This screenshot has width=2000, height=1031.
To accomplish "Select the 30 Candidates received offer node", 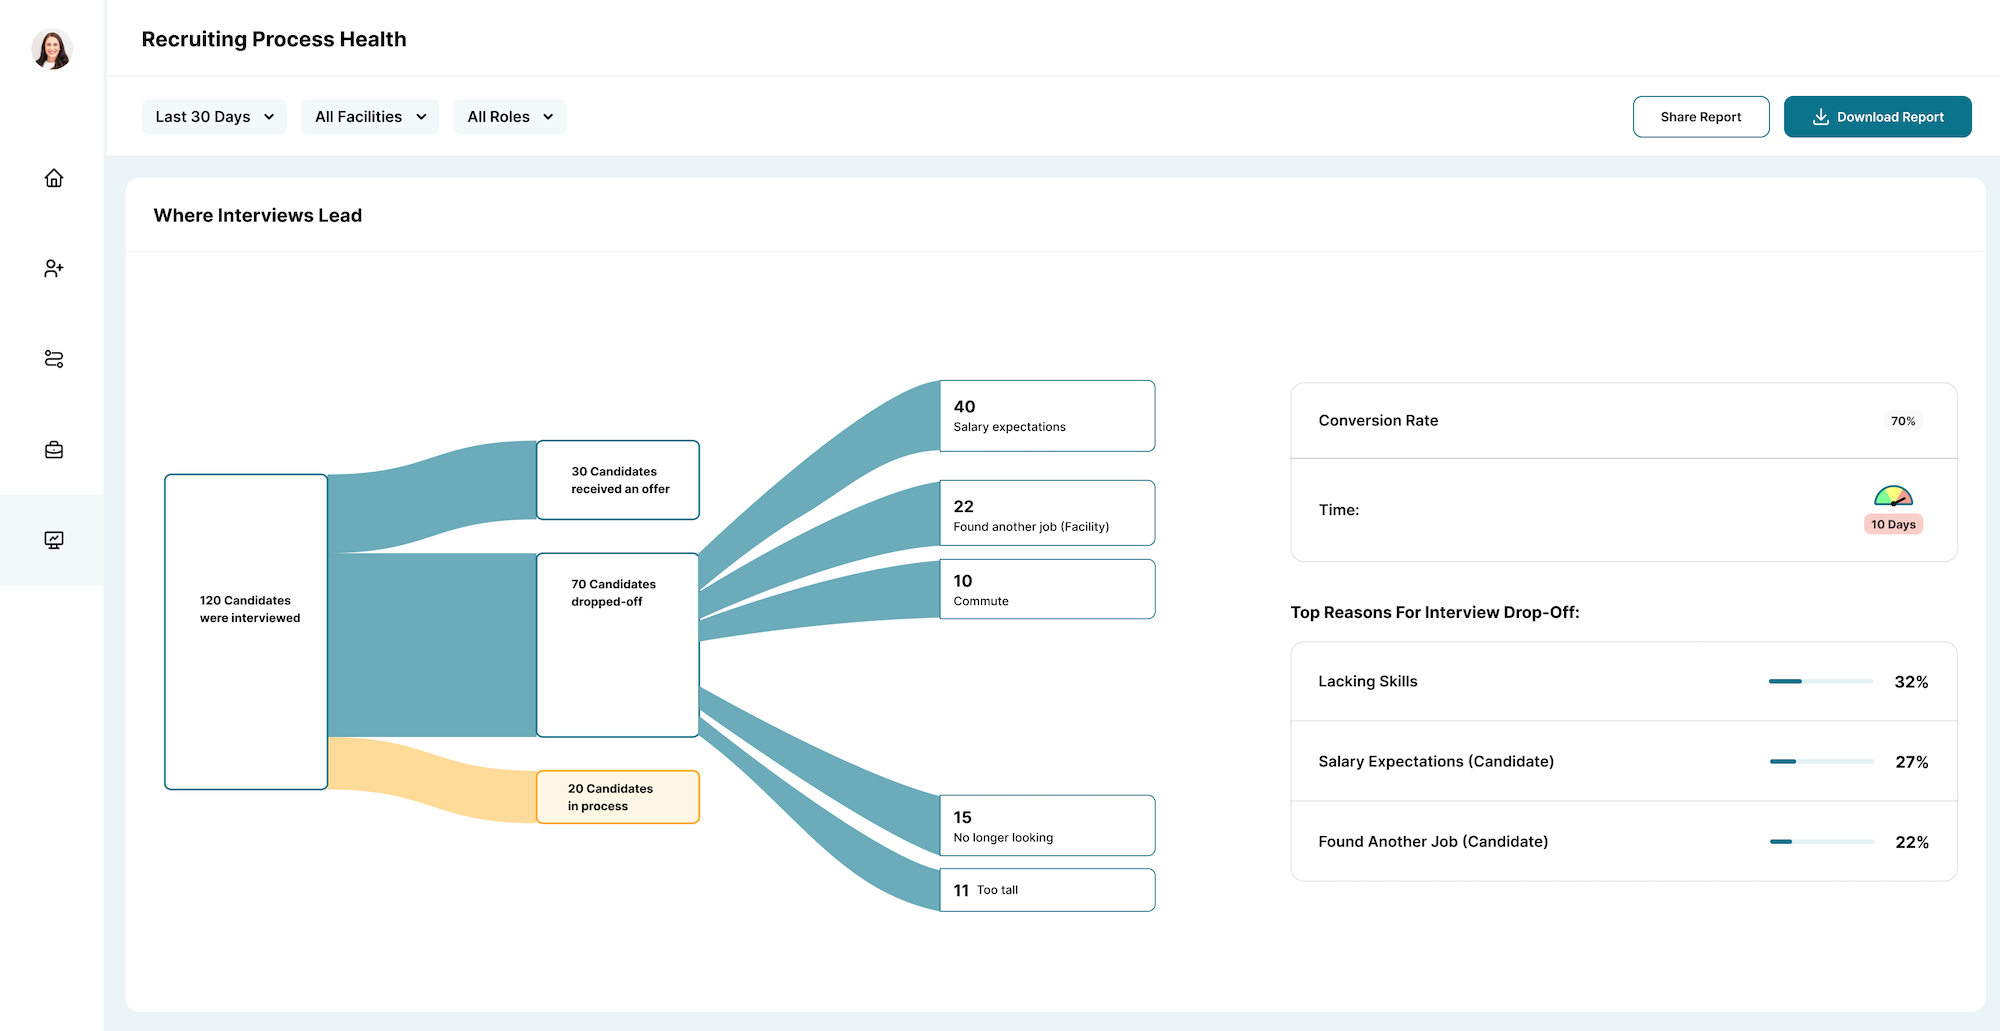I will tap(618, 480).
